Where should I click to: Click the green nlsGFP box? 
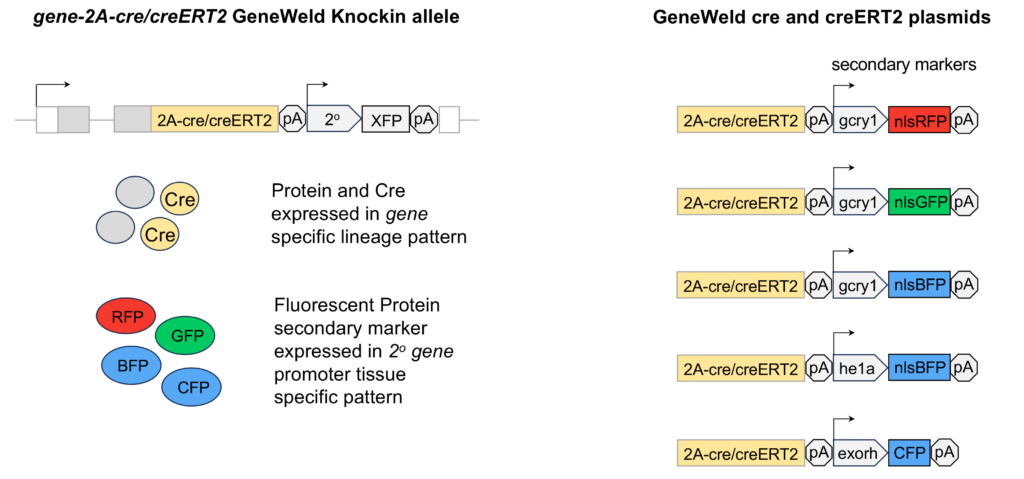pyautogui.click(x=919, y=203)
